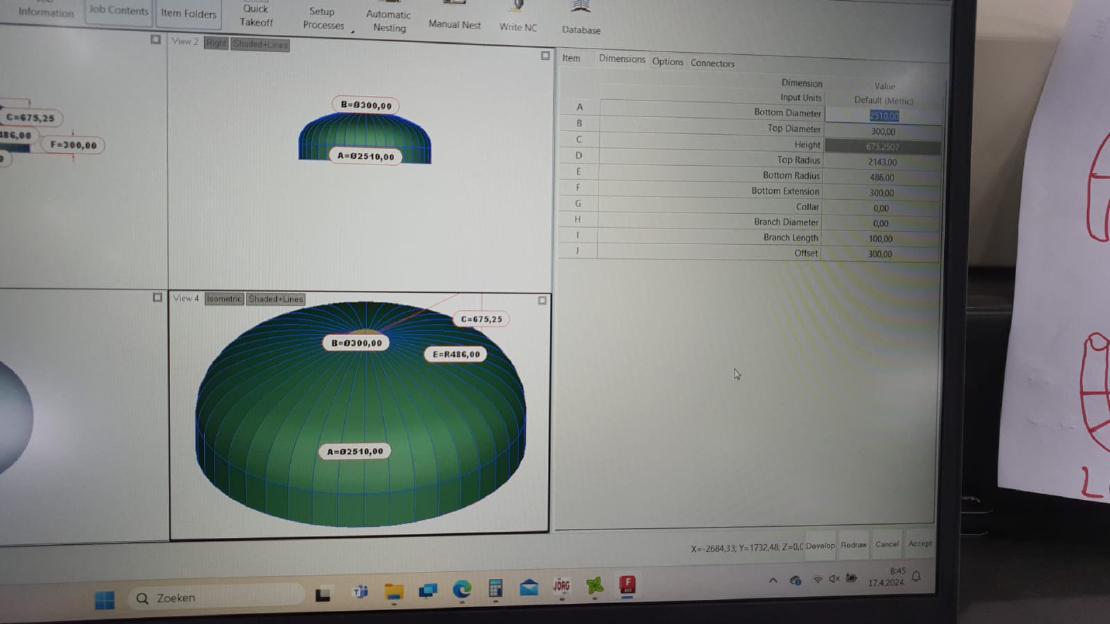Open Microsoft Teams from the taskbar
The image size is (1110, 624).
(360, 592)
